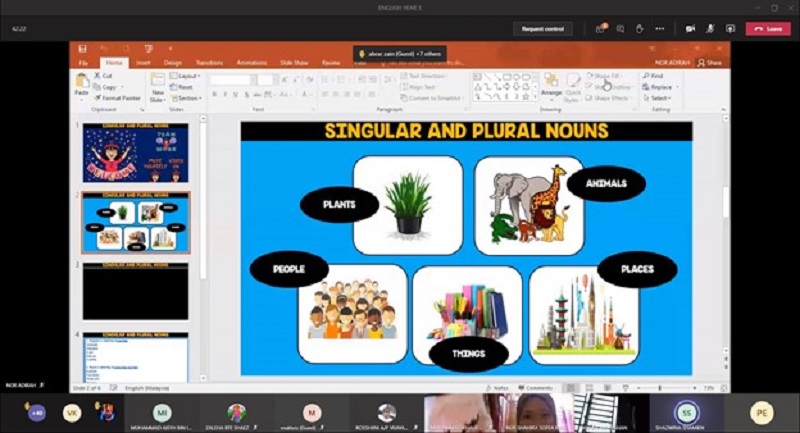Open the Animations tab

(252, 63)
